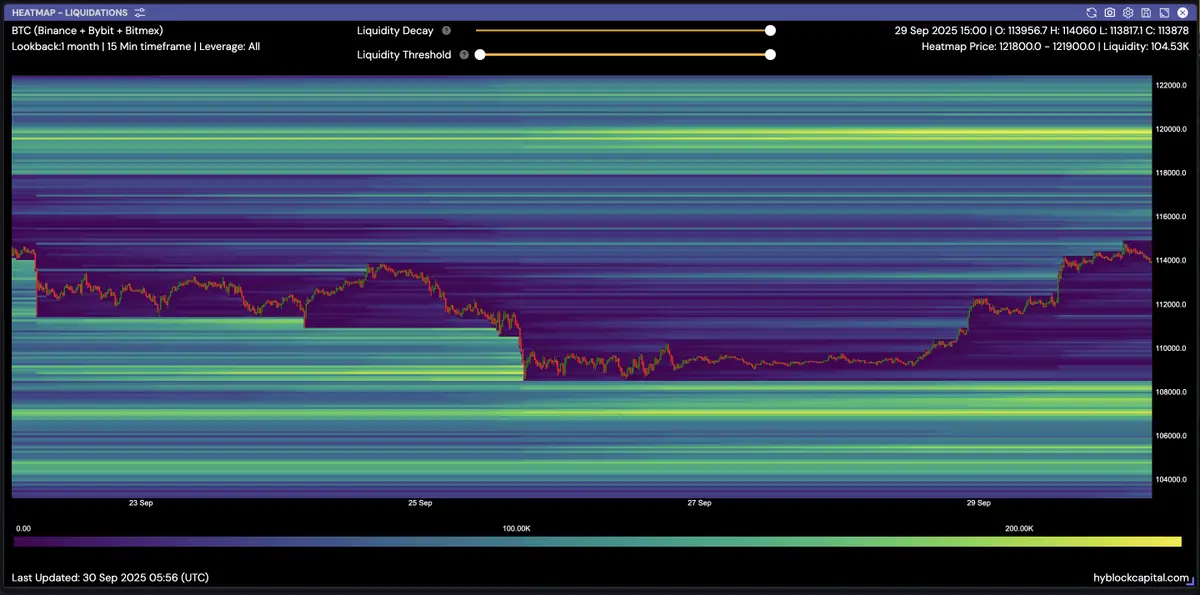
Task: Click the 116000.0 price axis label
Action: [x=1171, y=217]
